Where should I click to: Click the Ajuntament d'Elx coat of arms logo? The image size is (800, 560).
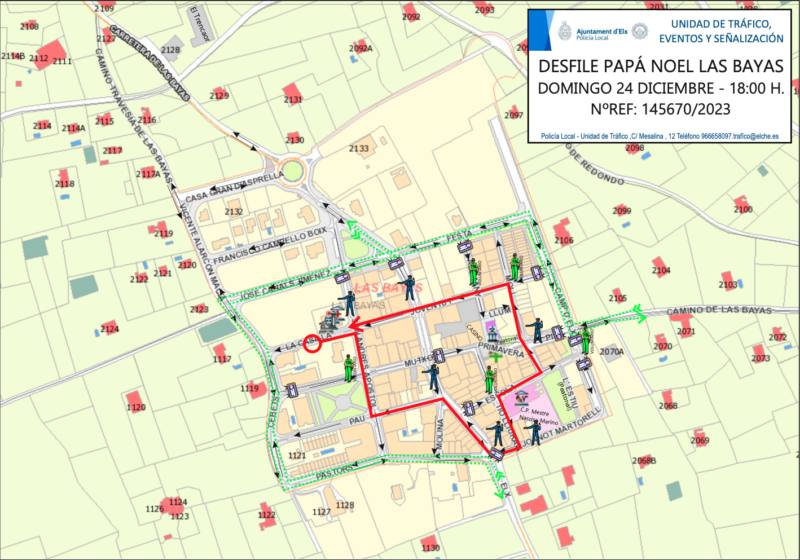tap(565, 30)
